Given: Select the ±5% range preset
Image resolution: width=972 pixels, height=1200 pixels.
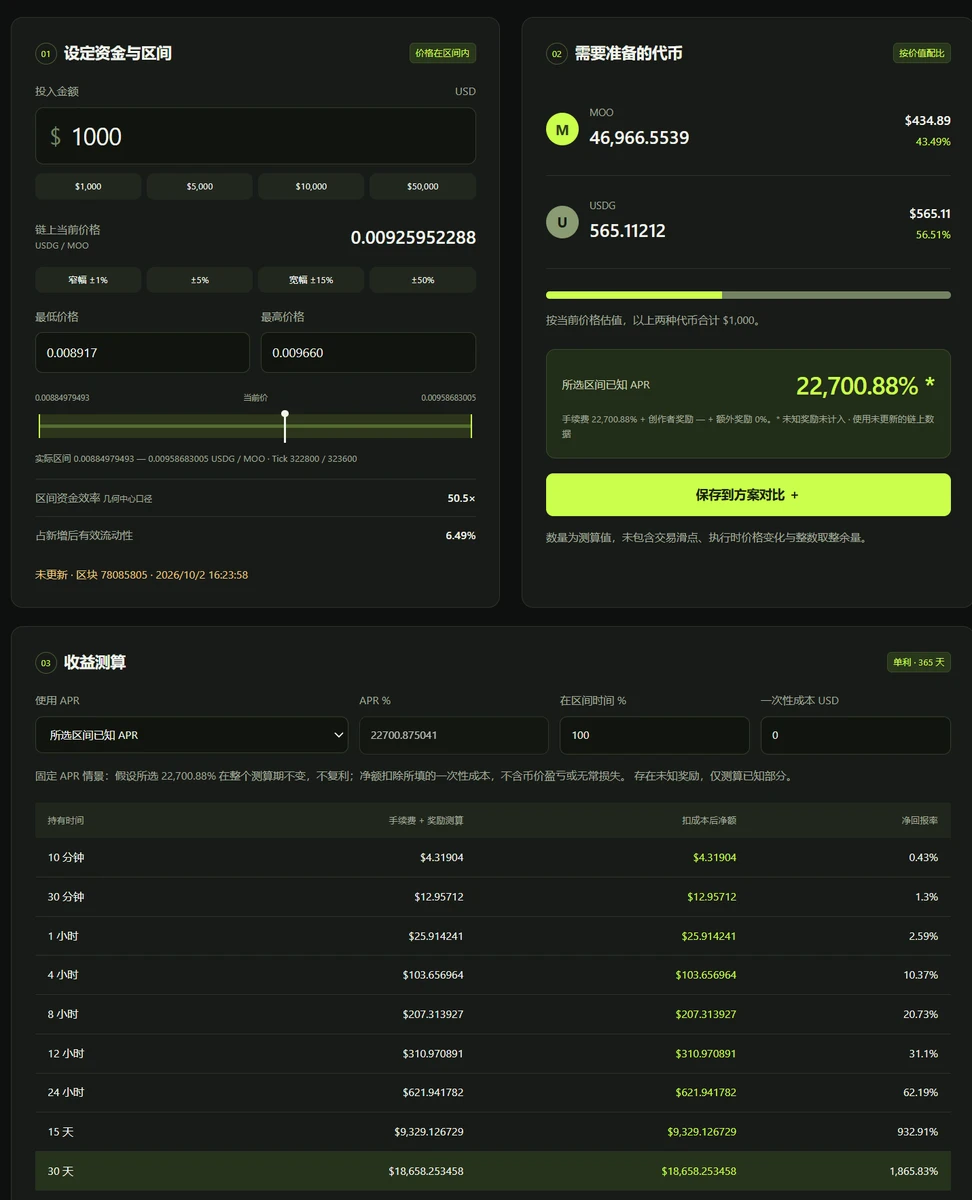Looking at the screenshot, I should [200, 280].
